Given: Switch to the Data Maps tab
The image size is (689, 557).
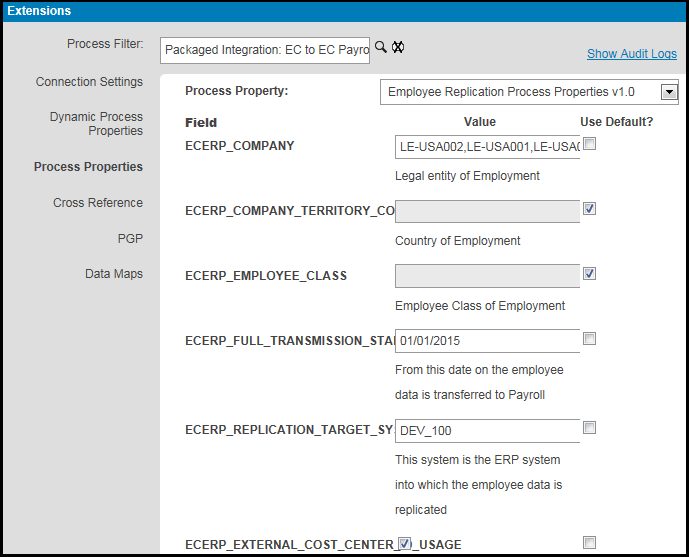Looking at the screenshot, I should pos(114,274).
